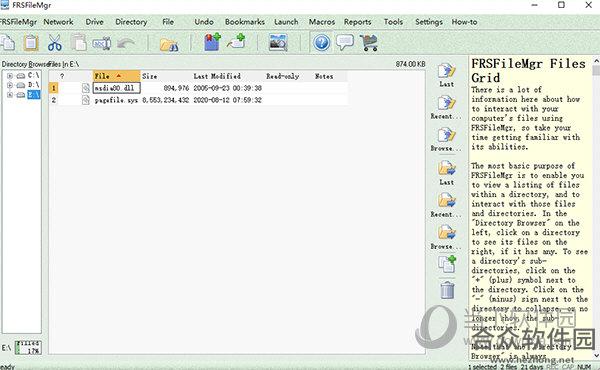Viewport: 600px width, 370px height.
Task: Click the file icon beside msdia80.dll
Action: pyautogui.click(x=86, y=88)
